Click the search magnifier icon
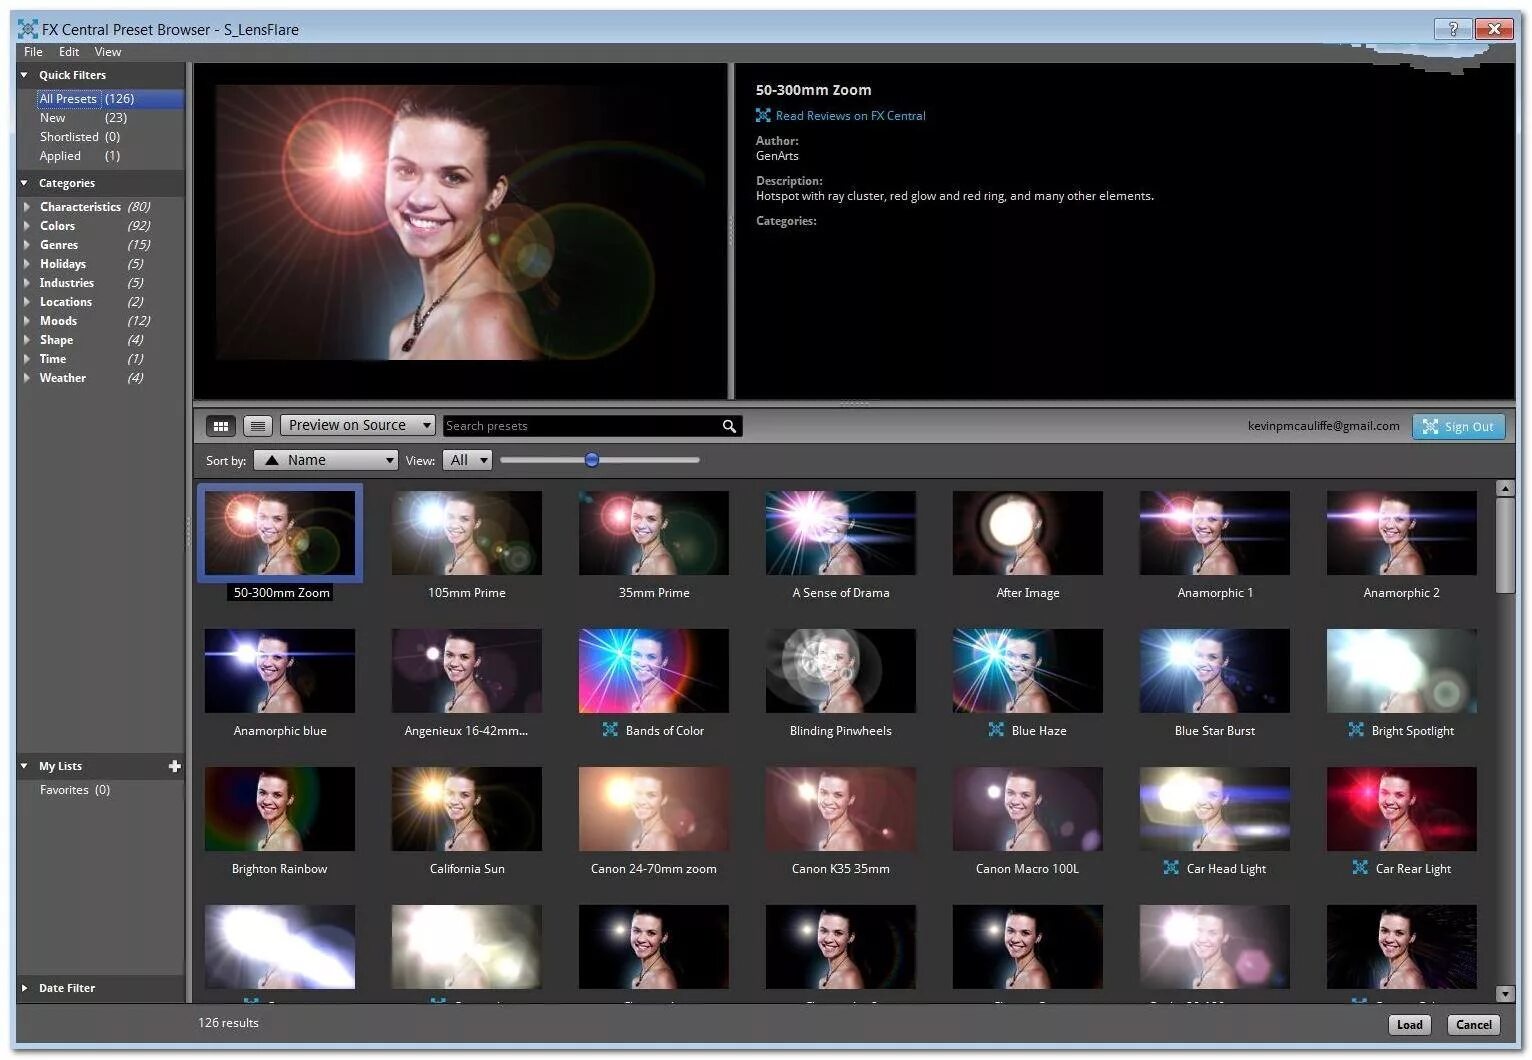The image size is (1532, 1060). coord(729,425)
